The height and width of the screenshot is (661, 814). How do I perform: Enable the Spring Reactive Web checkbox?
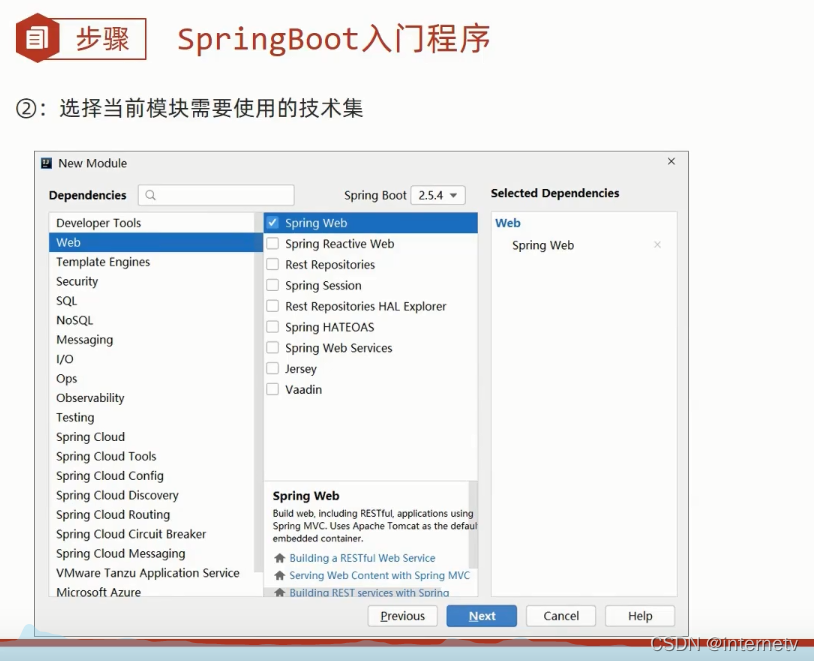pyautogui.click(x=273, y=244)
